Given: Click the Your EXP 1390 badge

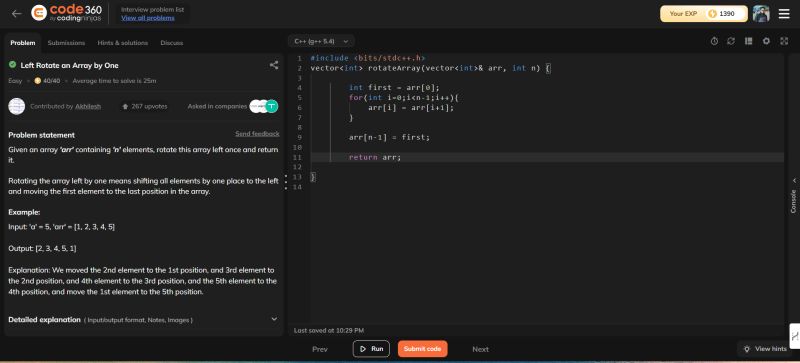Looking at the screenshot, I should click(704, 14).
